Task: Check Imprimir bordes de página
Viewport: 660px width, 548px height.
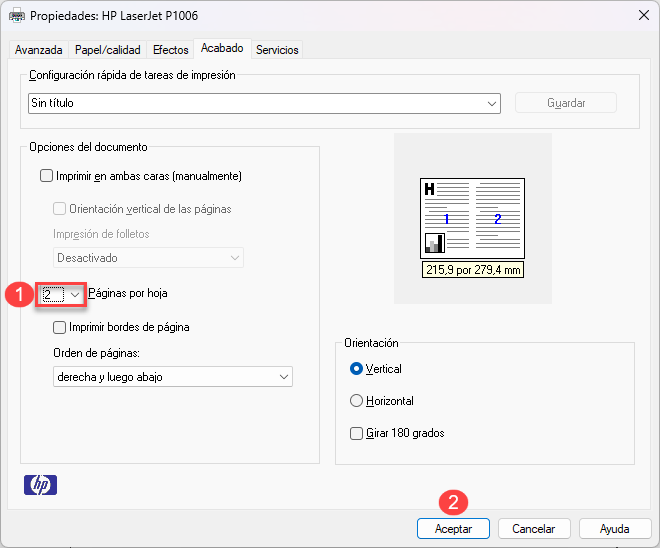Action: (x=59, y=327)
